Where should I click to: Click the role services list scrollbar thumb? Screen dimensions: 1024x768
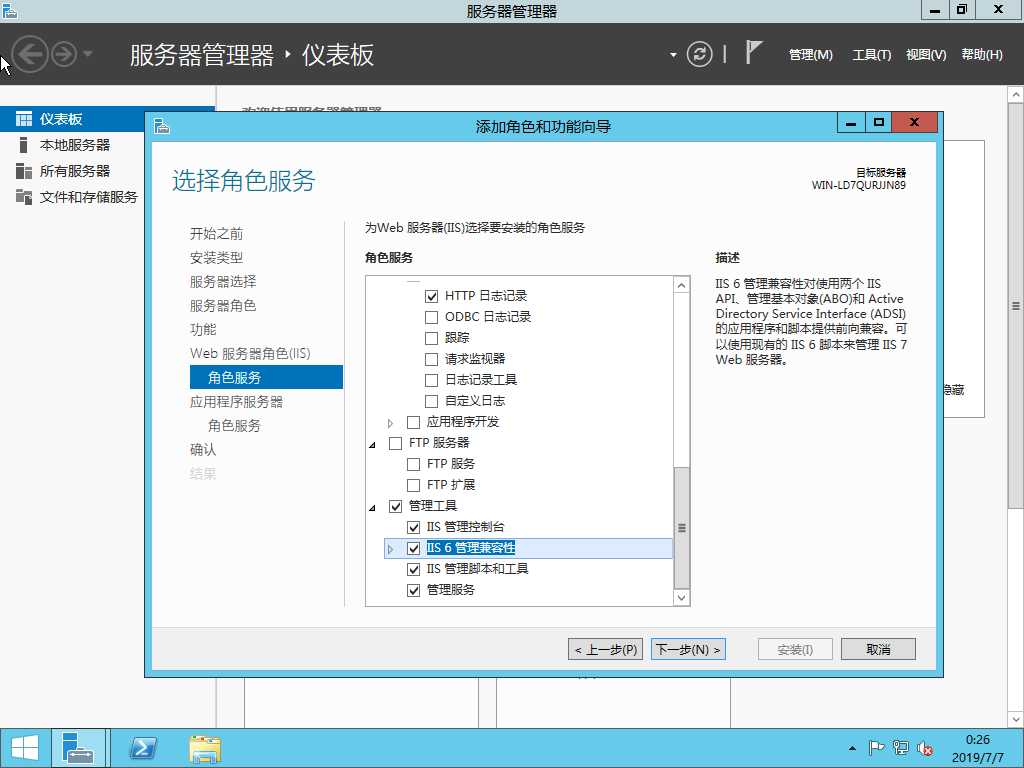click(x=681, y=528)
